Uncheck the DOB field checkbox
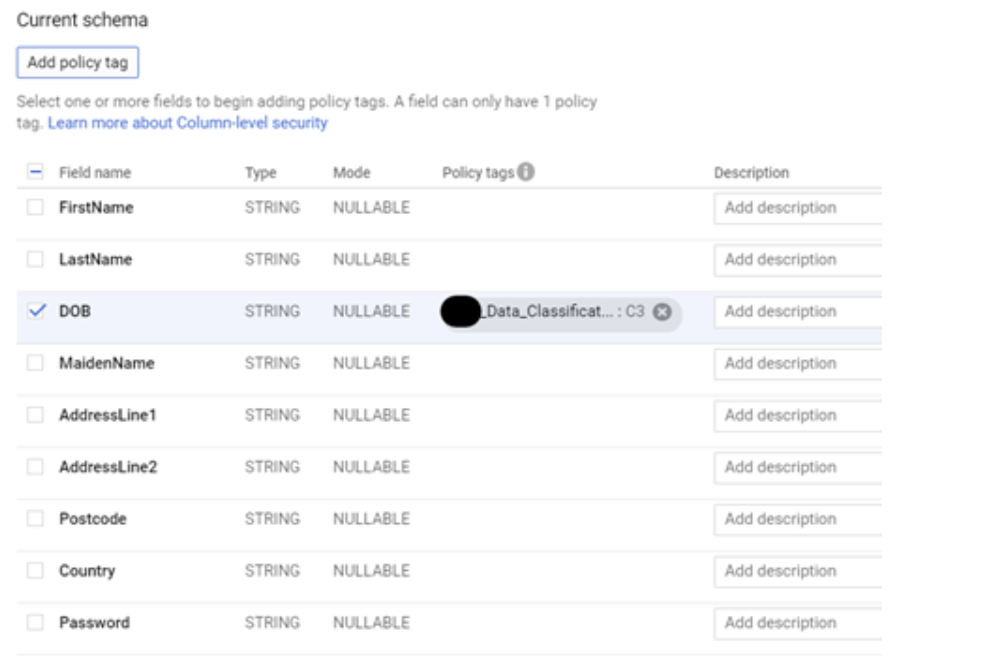1004x656 pixels. point(35,311)
